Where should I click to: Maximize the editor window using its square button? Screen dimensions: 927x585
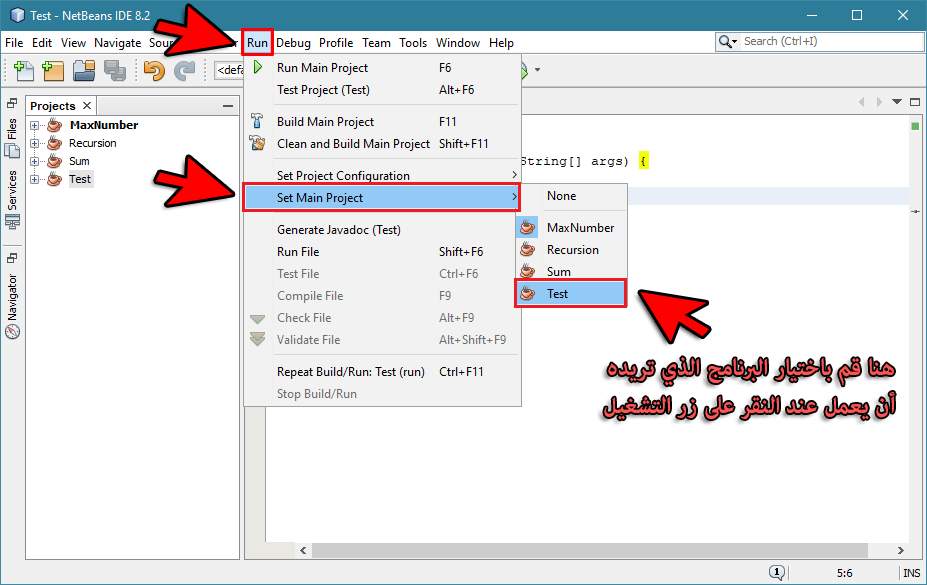[x=915, y=102]
